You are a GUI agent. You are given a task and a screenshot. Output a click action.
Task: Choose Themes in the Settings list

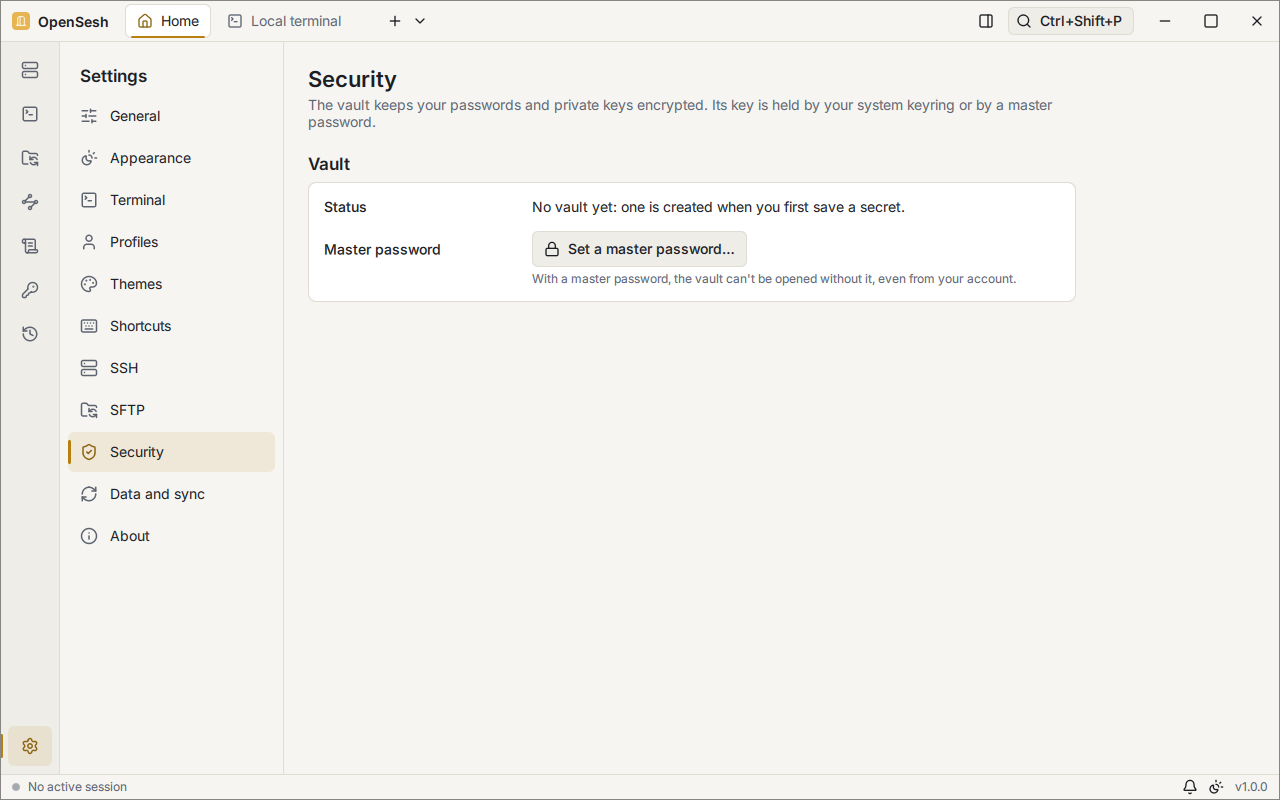pyautogui.click(x=172, y=284)
